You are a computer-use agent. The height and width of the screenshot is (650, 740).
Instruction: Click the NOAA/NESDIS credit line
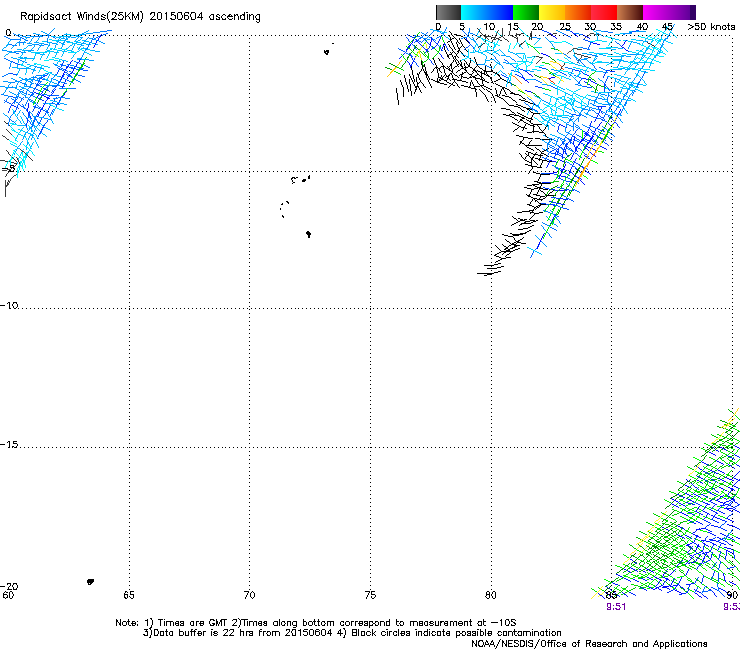(x=589, y=644)
